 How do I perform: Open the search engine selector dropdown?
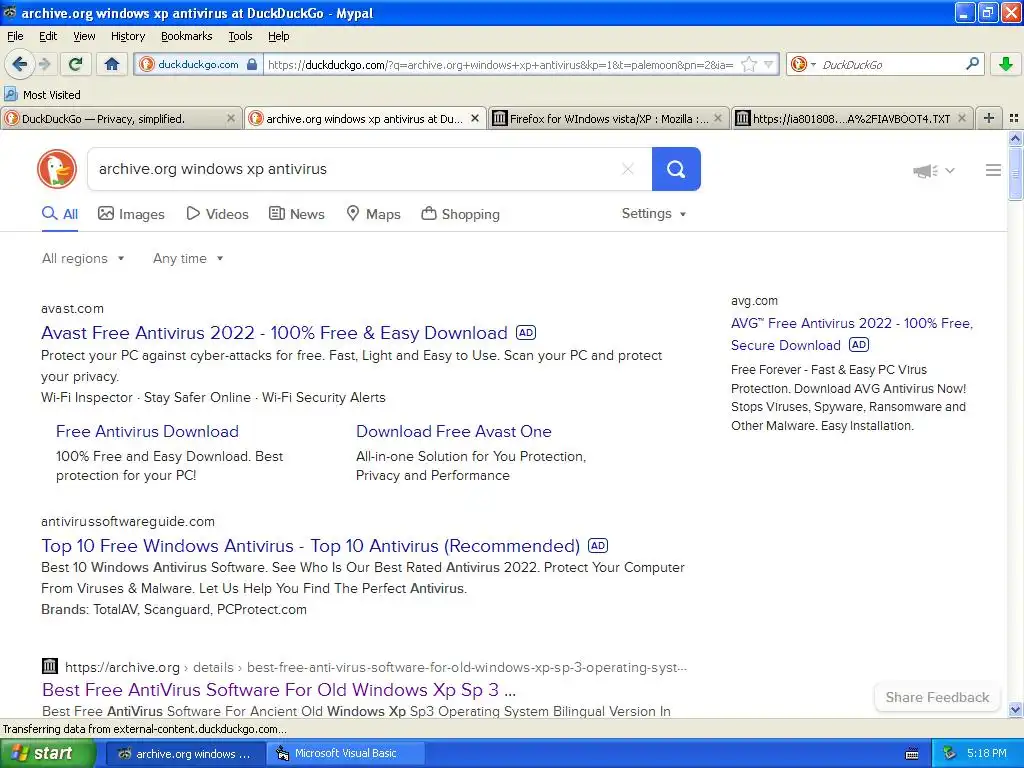803,64
